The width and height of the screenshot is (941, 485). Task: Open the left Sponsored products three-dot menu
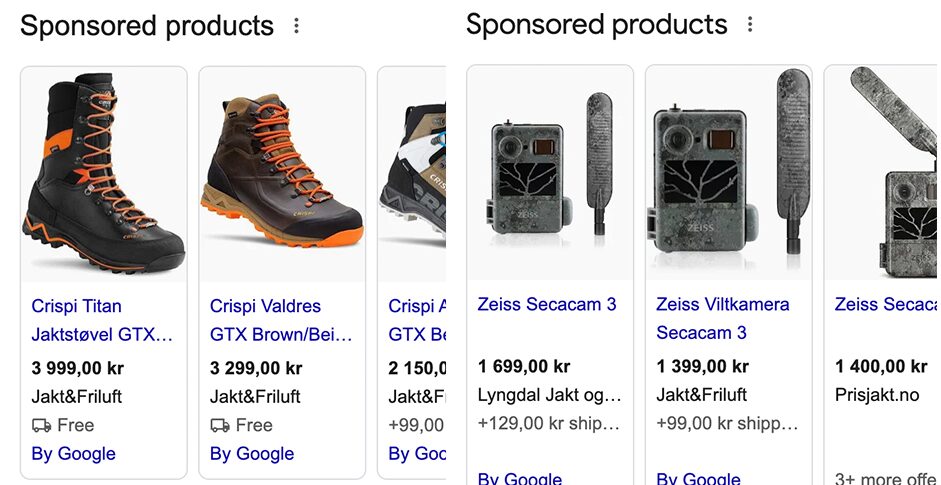click(296, 26)
